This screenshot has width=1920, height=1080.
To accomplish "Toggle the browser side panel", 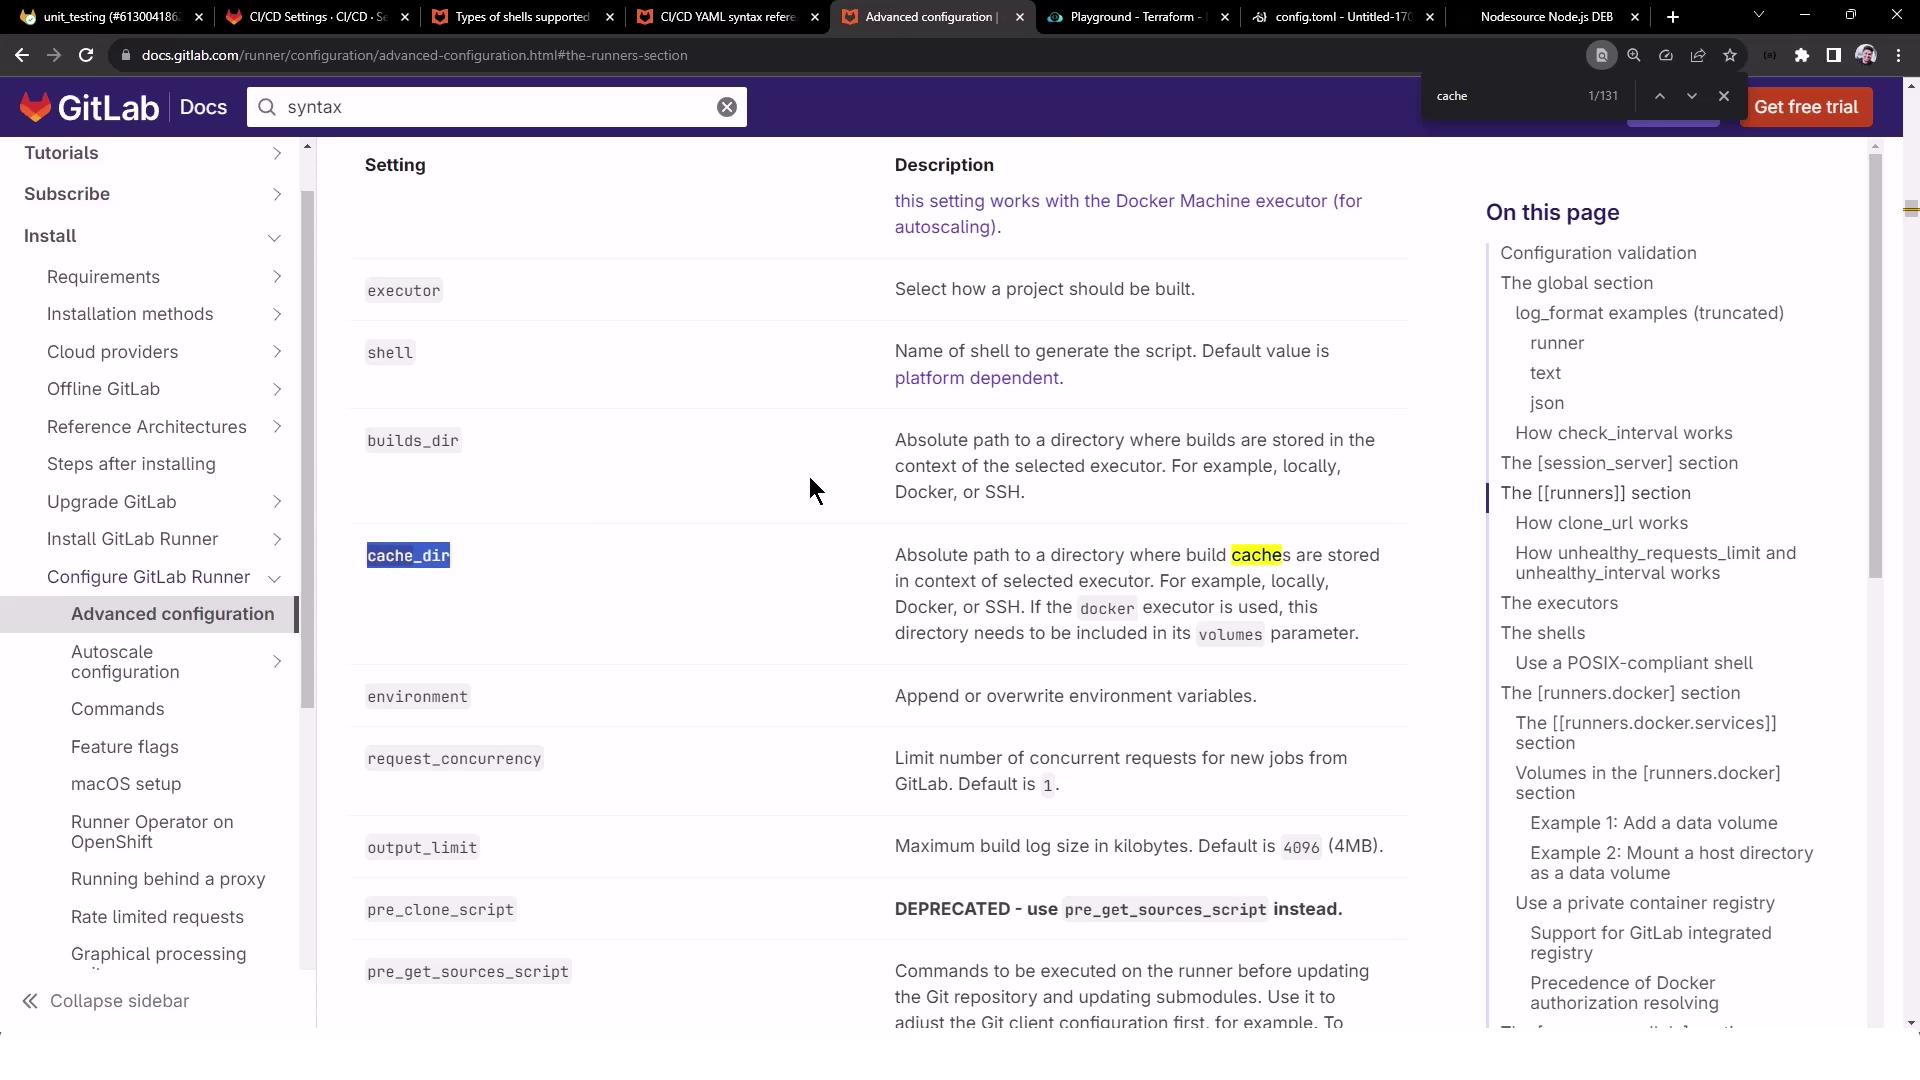I will pyautogui.click(x=1834, y=56).
